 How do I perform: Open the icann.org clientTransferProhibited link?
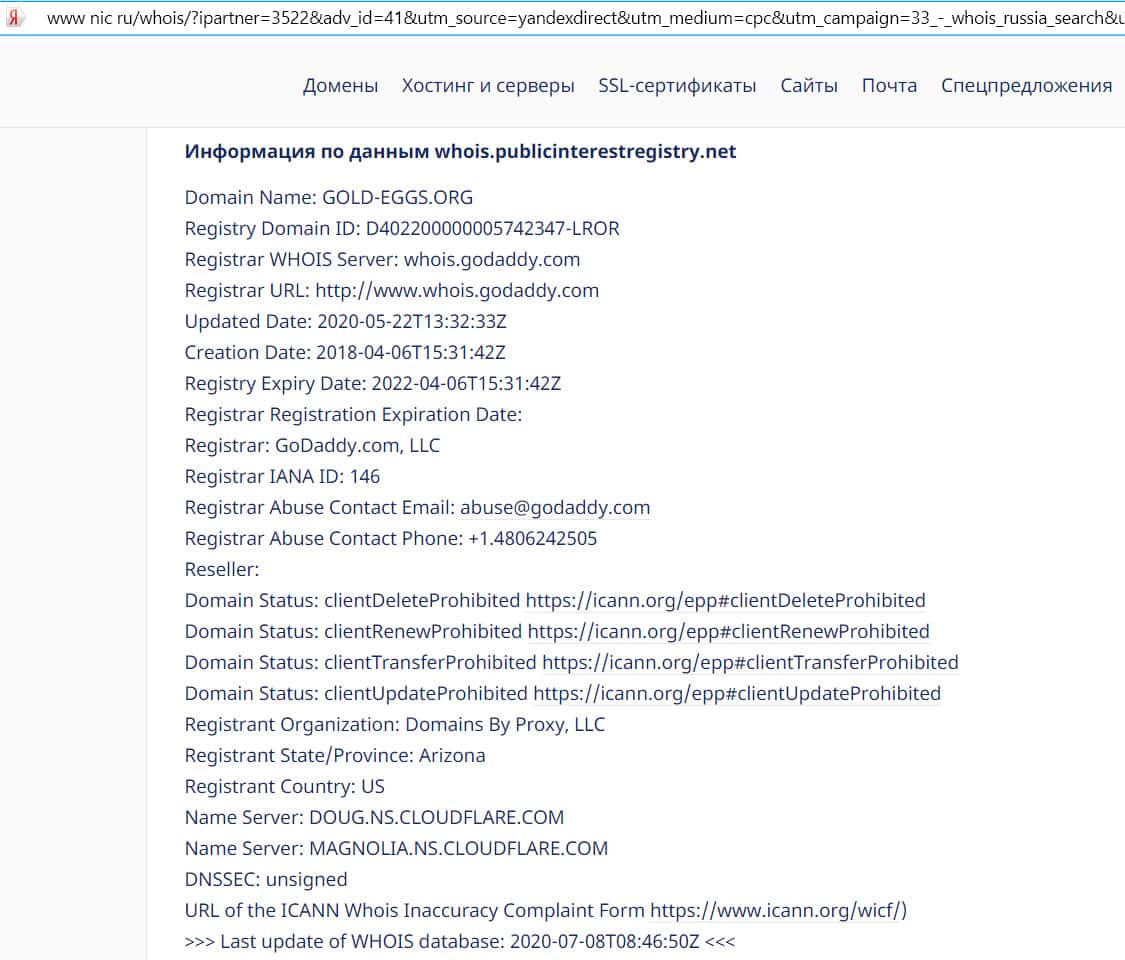pyautogui.click(x=750, y=662)
